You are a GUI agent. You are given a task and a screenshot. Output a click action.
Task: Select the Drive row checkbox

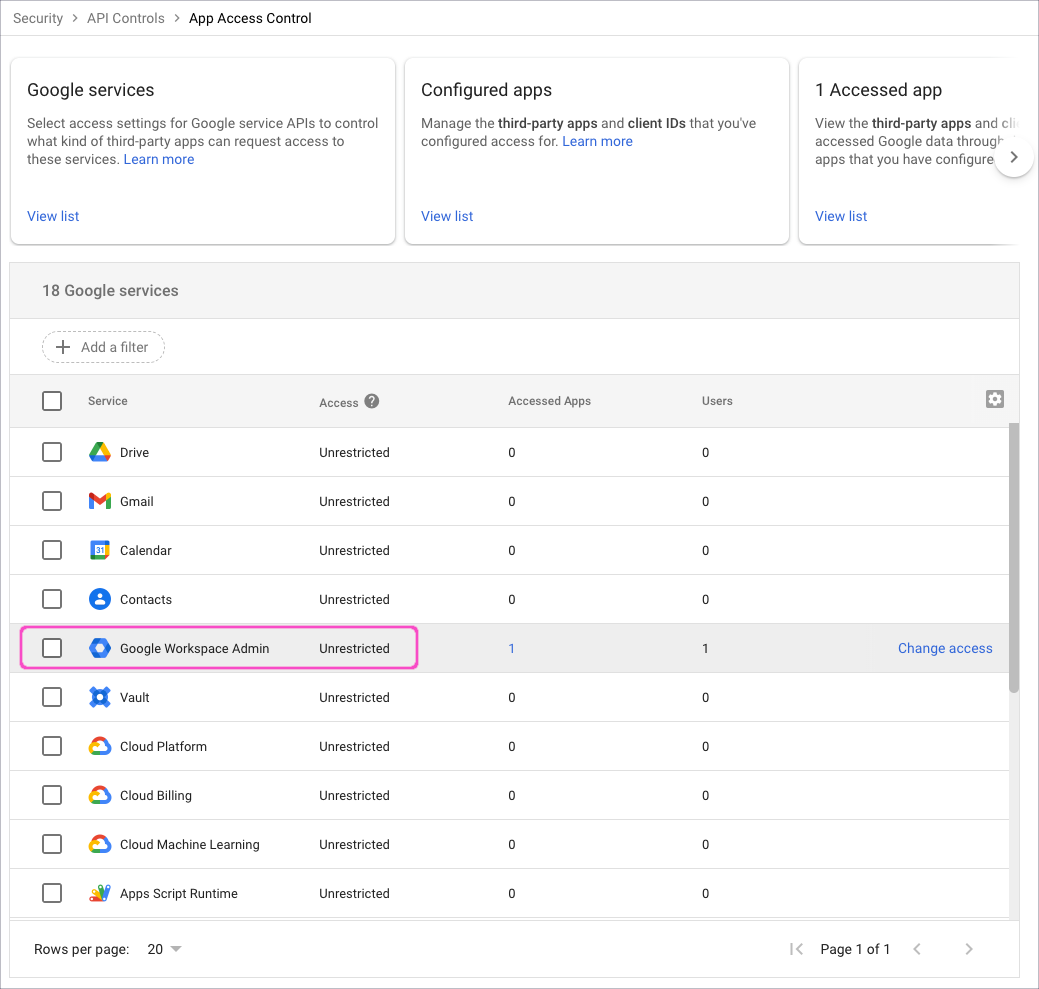pos(52,452)
